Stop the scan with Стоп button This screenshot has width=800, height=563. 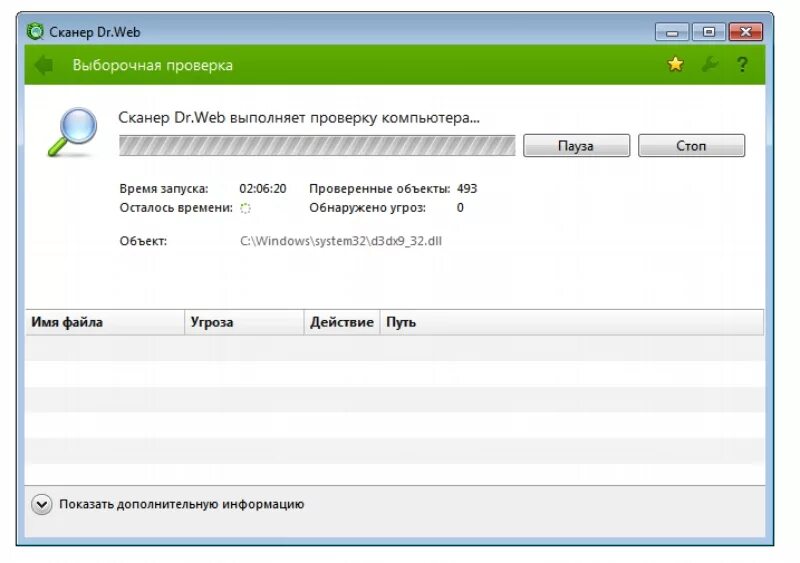(x=691, y=146)
